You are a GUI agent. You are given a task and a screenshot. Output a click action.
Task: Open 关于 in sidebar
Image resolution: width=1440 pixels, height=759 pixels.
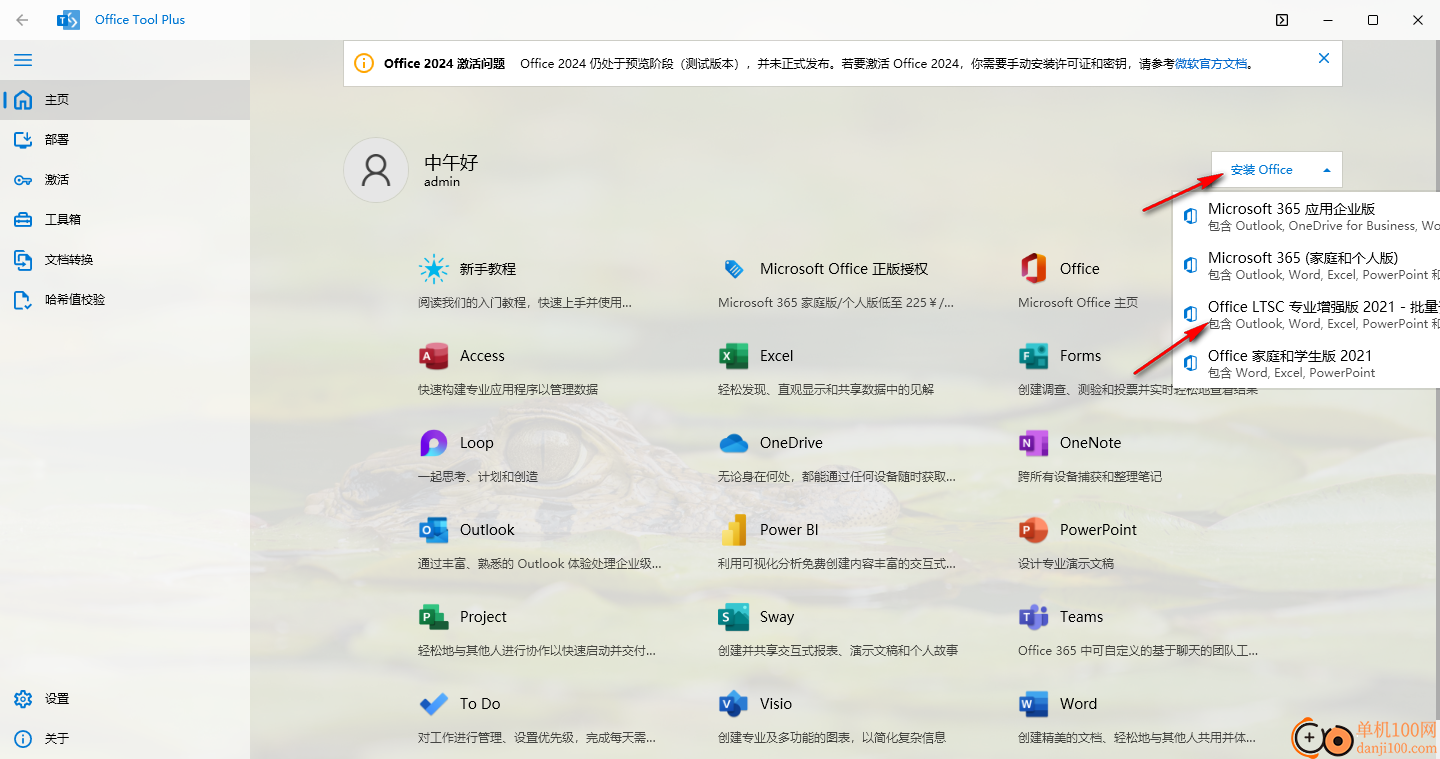tap(125, 739)
